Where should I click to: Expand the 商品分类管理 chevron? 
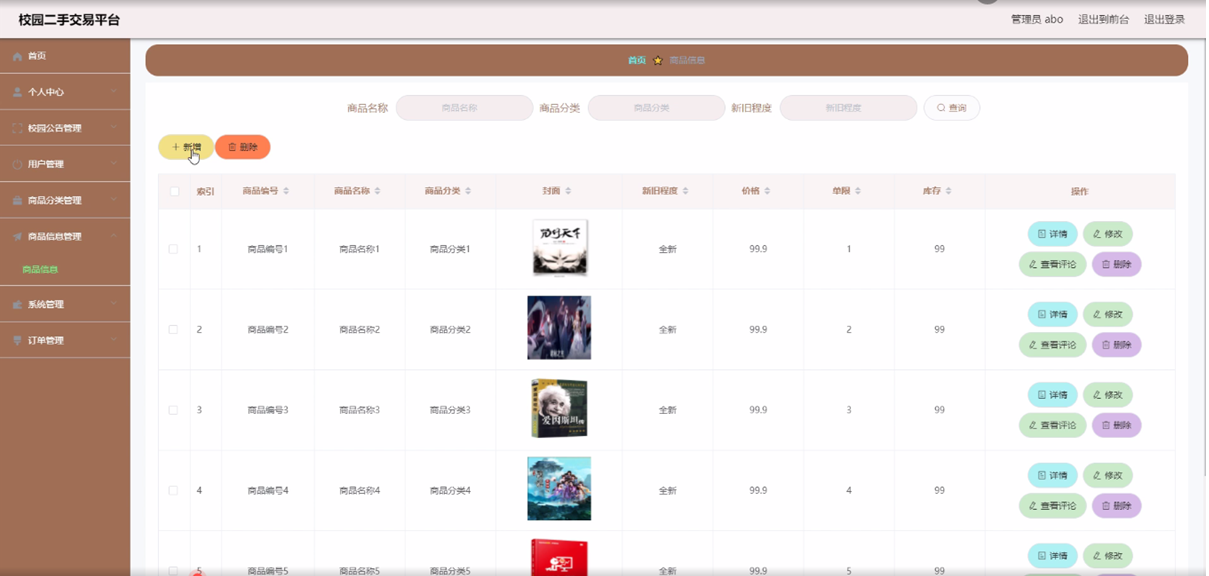tap(113, 201)
